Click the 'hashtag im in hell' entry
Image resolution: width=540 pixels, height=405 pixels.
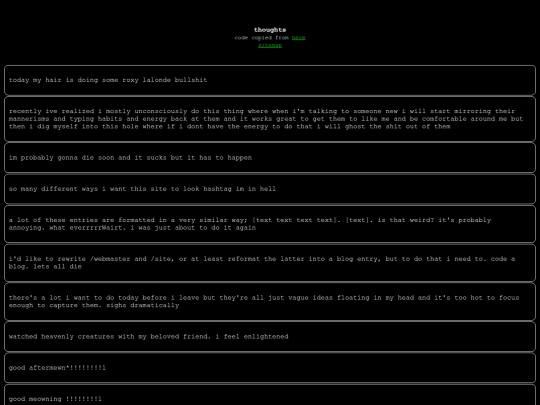(270, 189)
